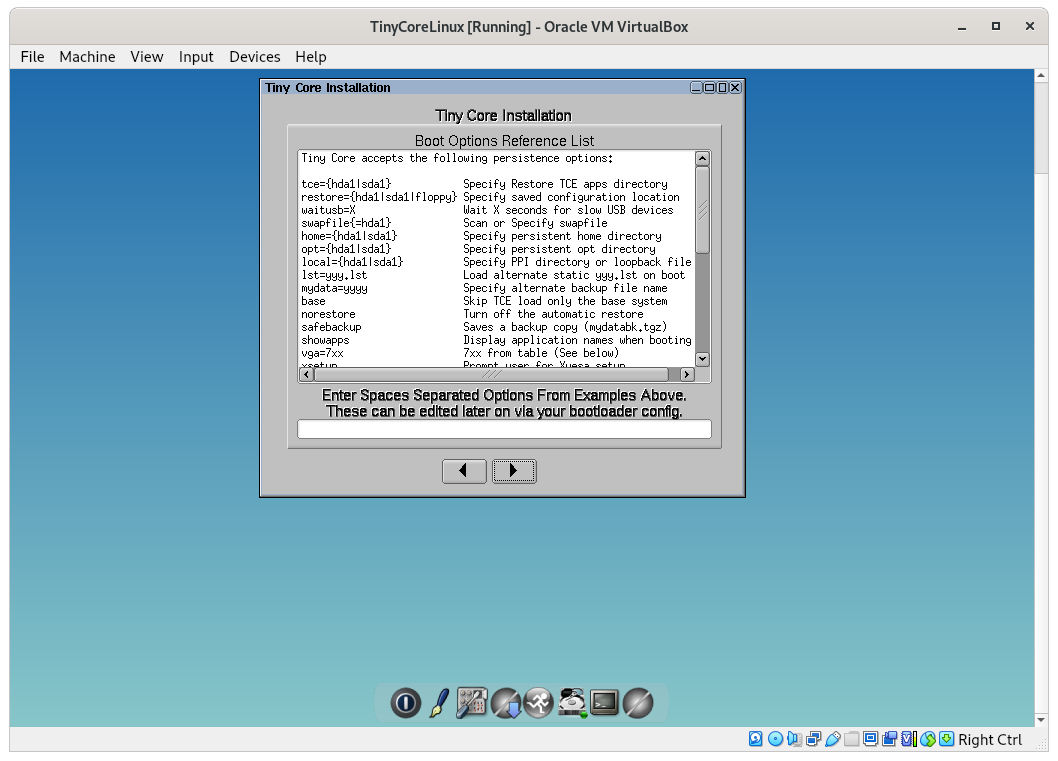
Task: Open the Apps icon with blue down arrow
Action: click(506, 703)
